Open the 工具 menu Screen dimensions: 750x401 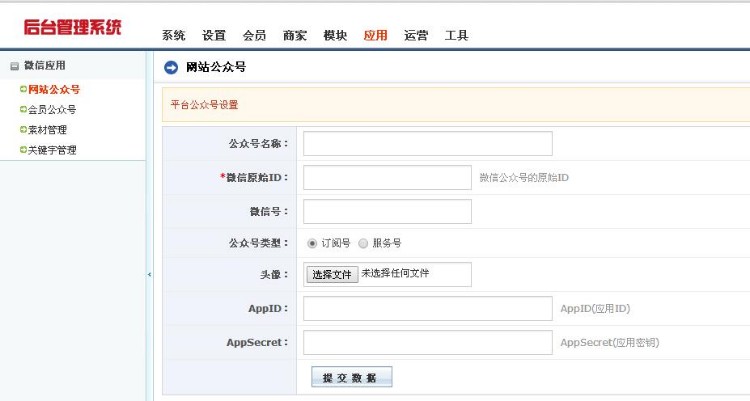click(456, 35)
